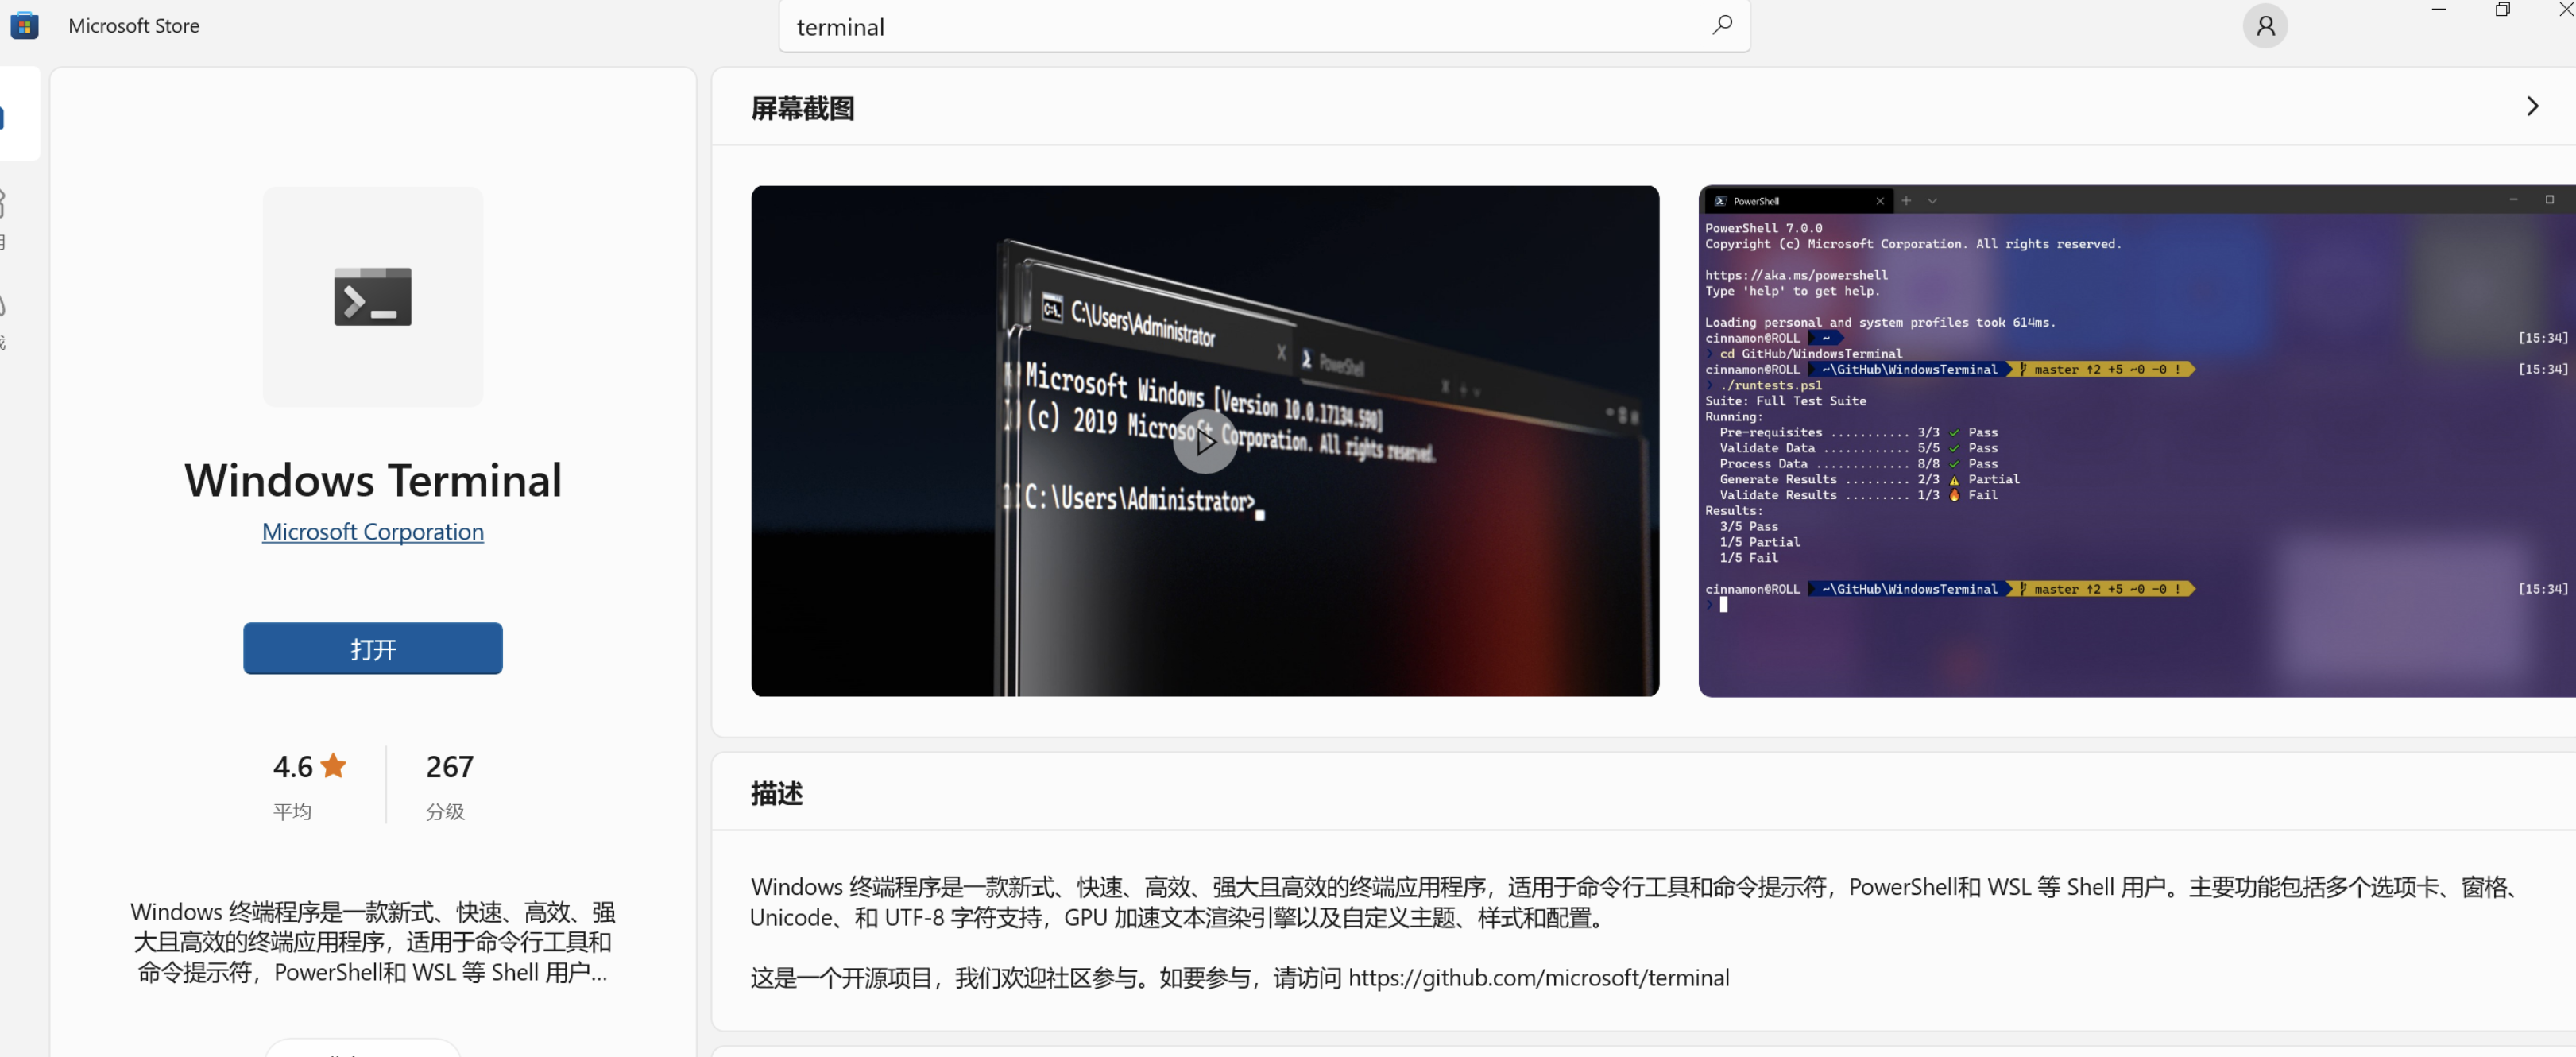Click the 分级 label under 267

tap(445, 812)
